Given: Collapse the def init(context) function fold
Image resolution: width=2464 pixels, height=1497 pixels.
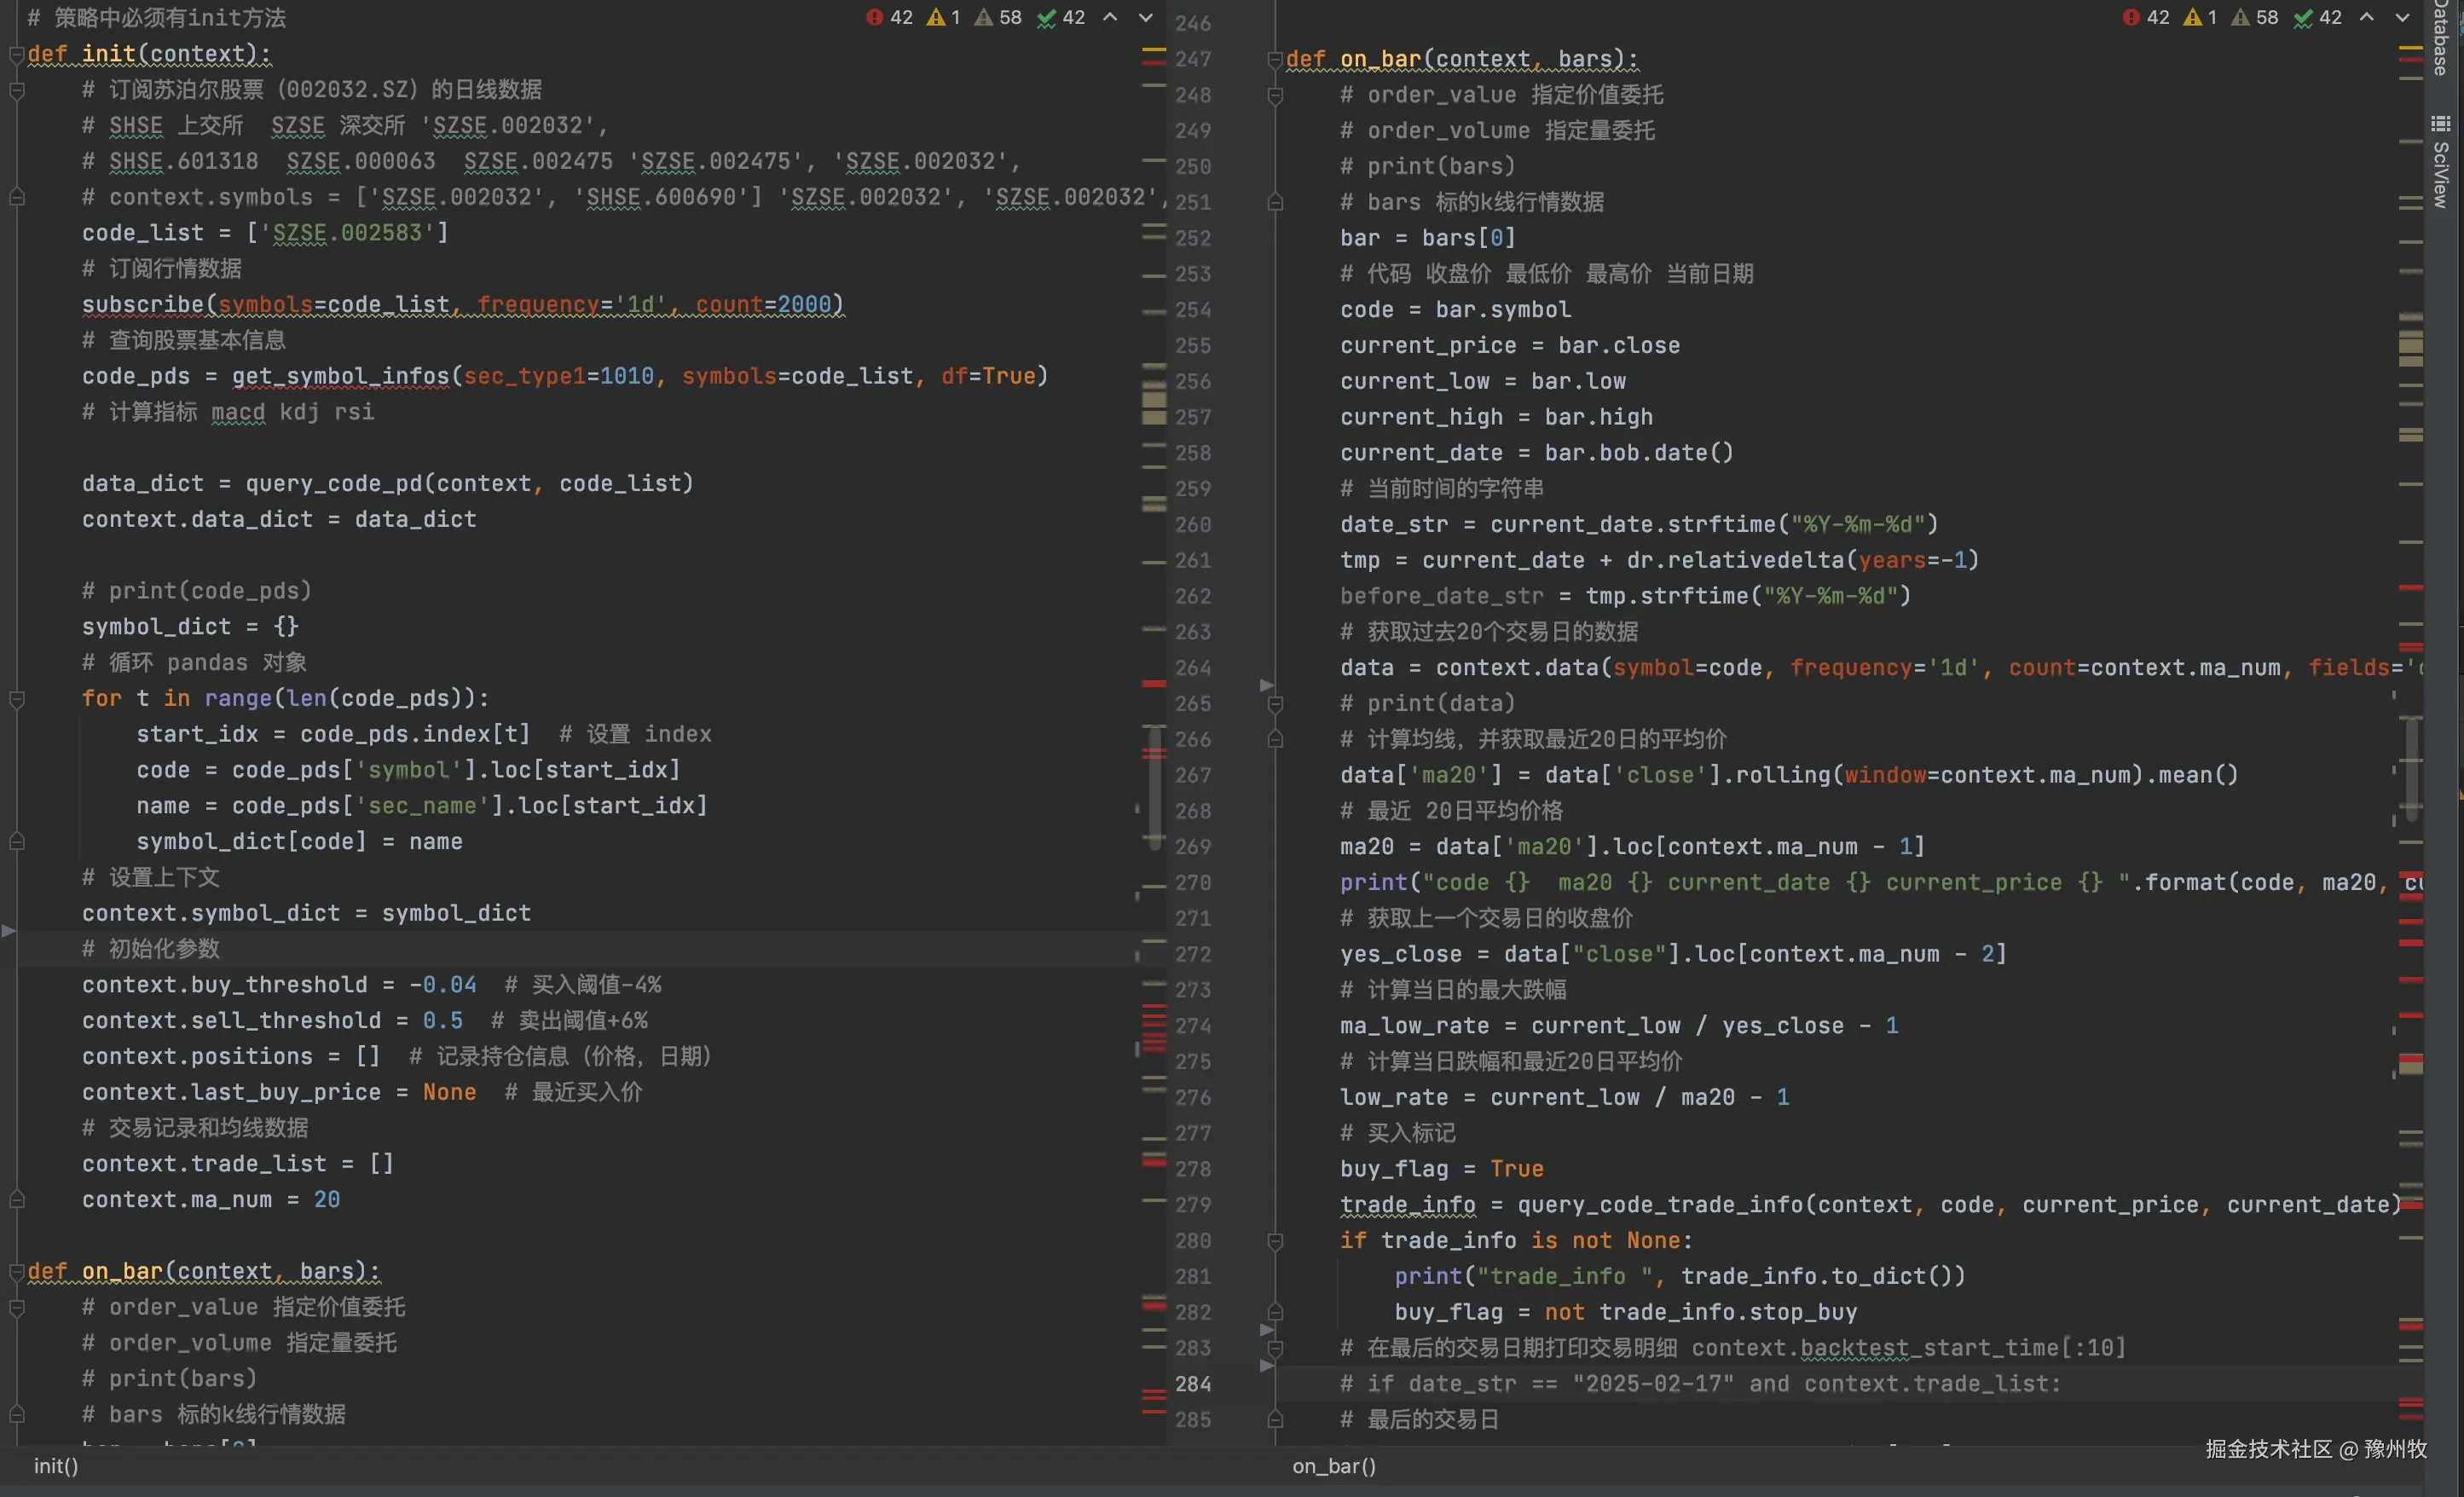Looking at the screenshot, I should tap(17, 54).
